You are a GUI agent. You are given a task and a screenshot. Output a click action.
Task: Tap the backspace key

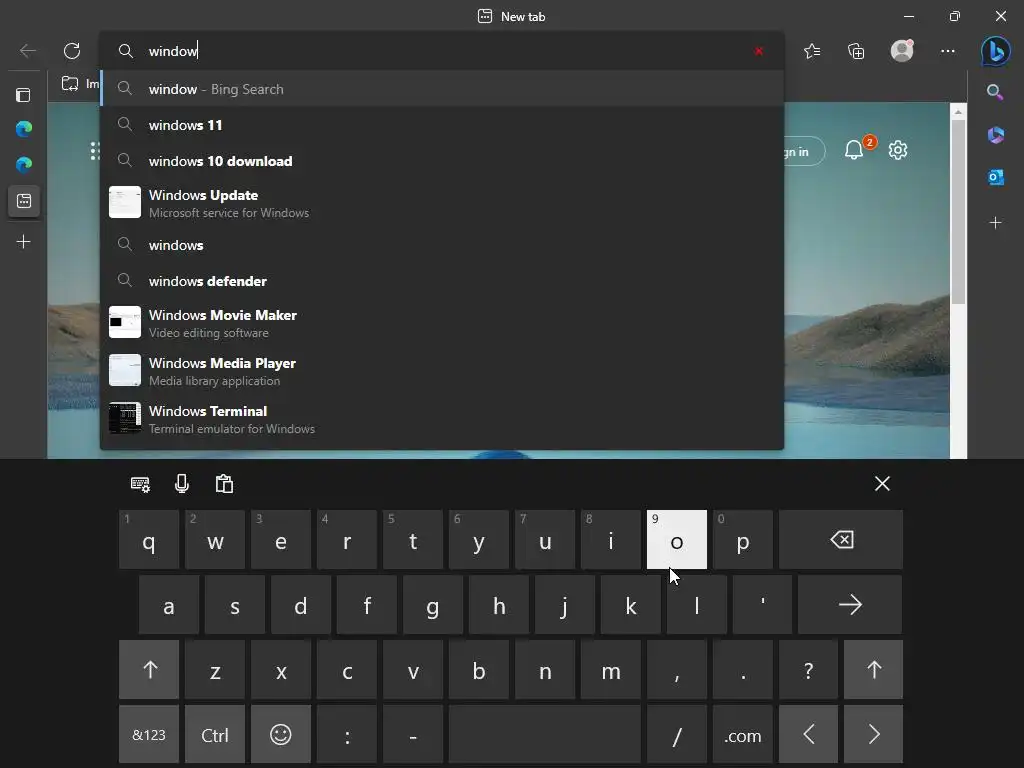pyautogui.click(x=841, y=539)
